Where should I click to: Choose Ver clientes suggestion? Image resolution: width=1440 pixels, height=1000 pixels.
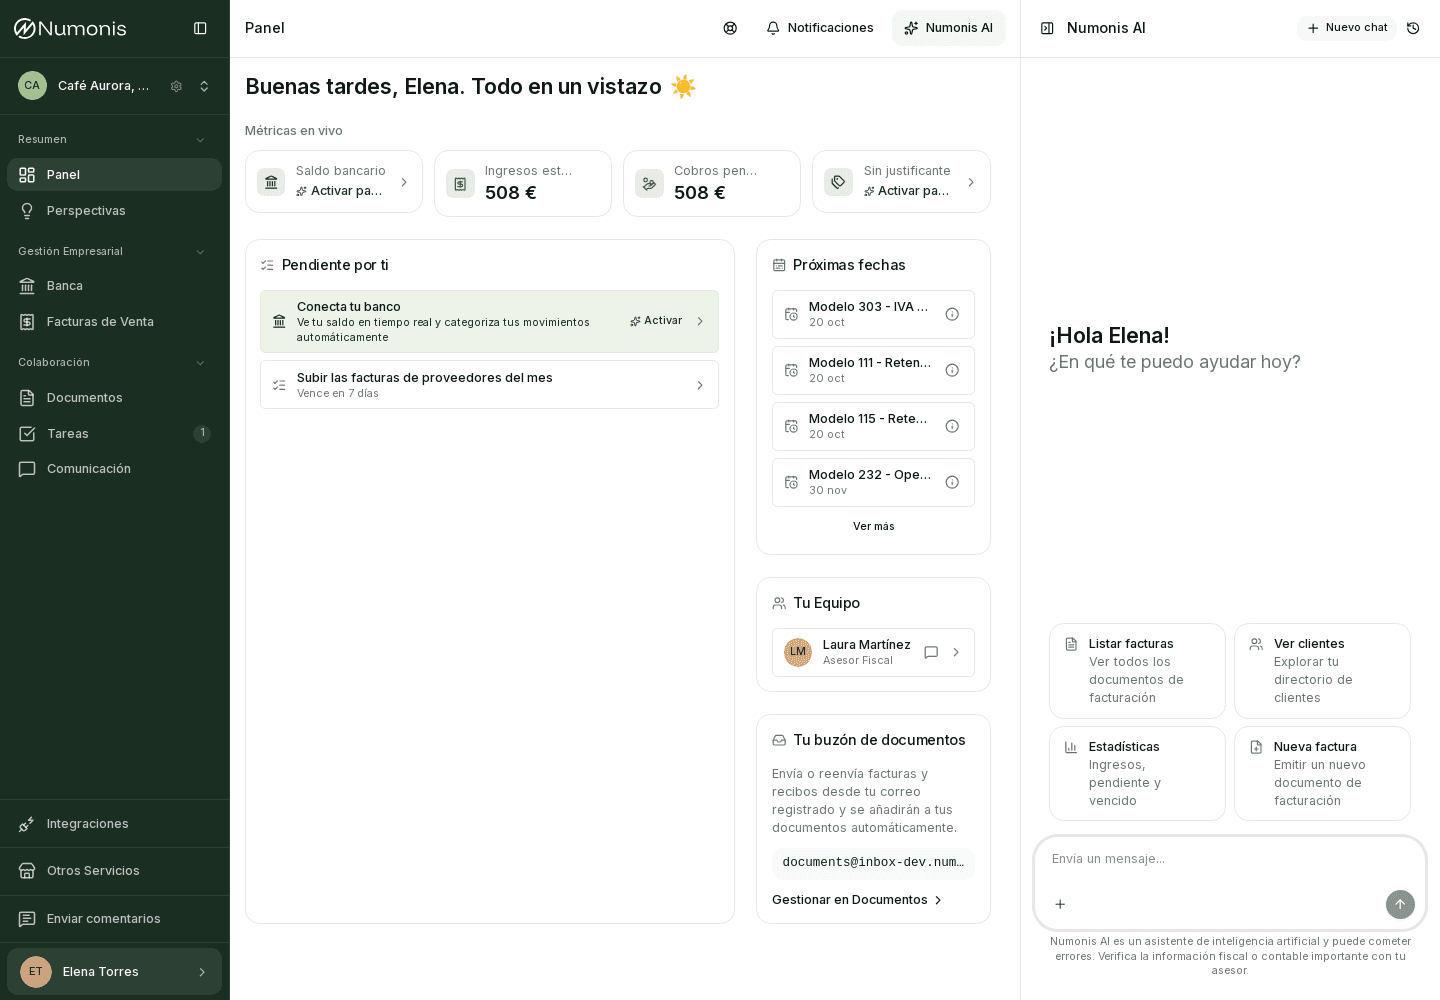click(1322, 671)
